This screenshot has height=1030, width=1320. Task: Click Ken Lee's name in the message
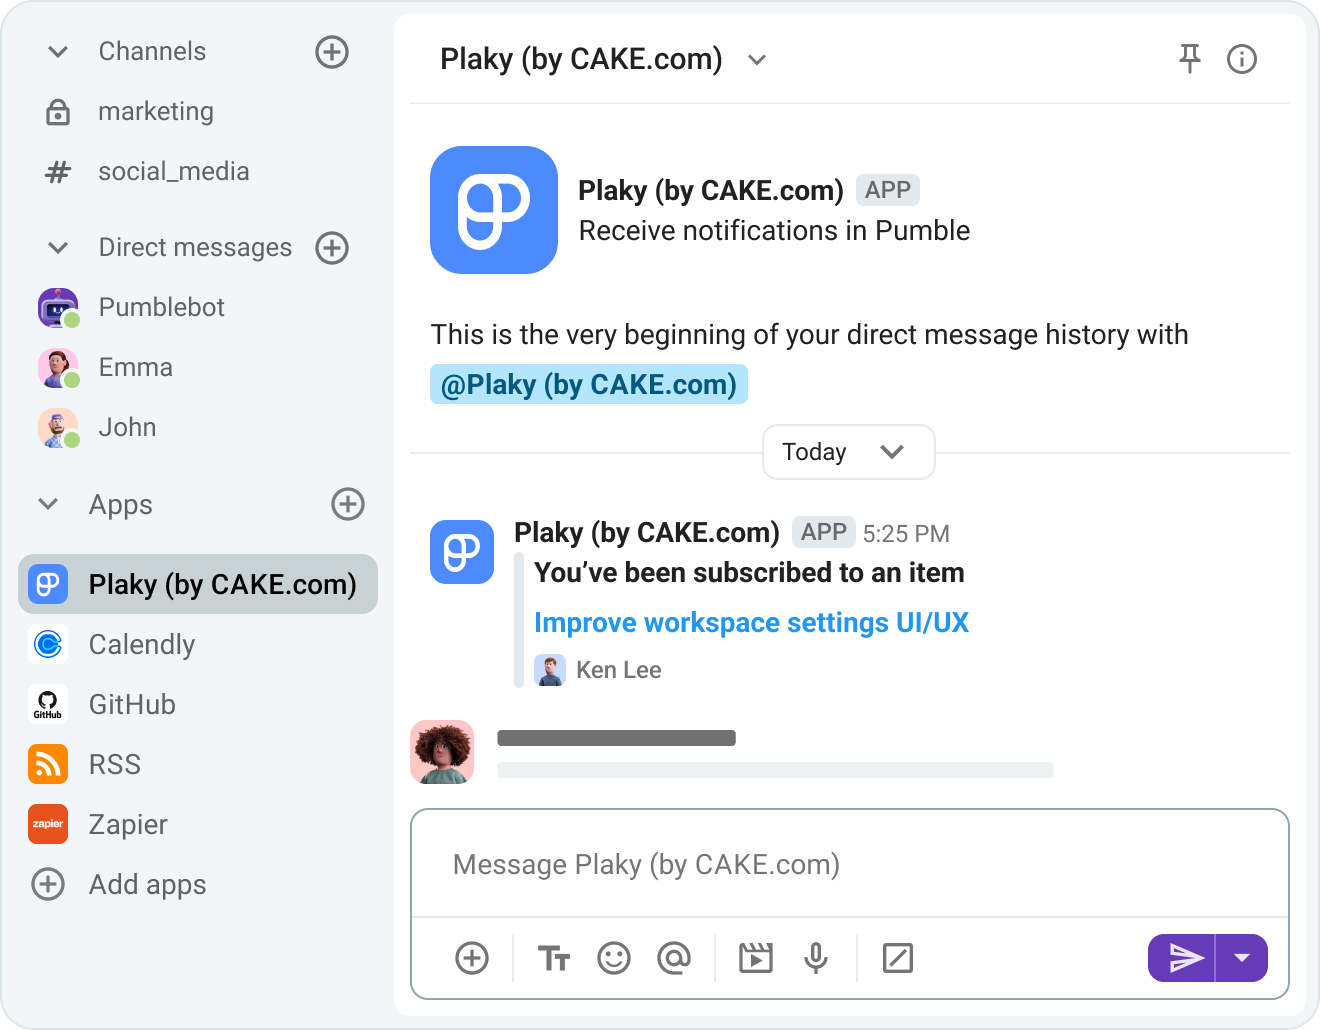coord(619,670)
